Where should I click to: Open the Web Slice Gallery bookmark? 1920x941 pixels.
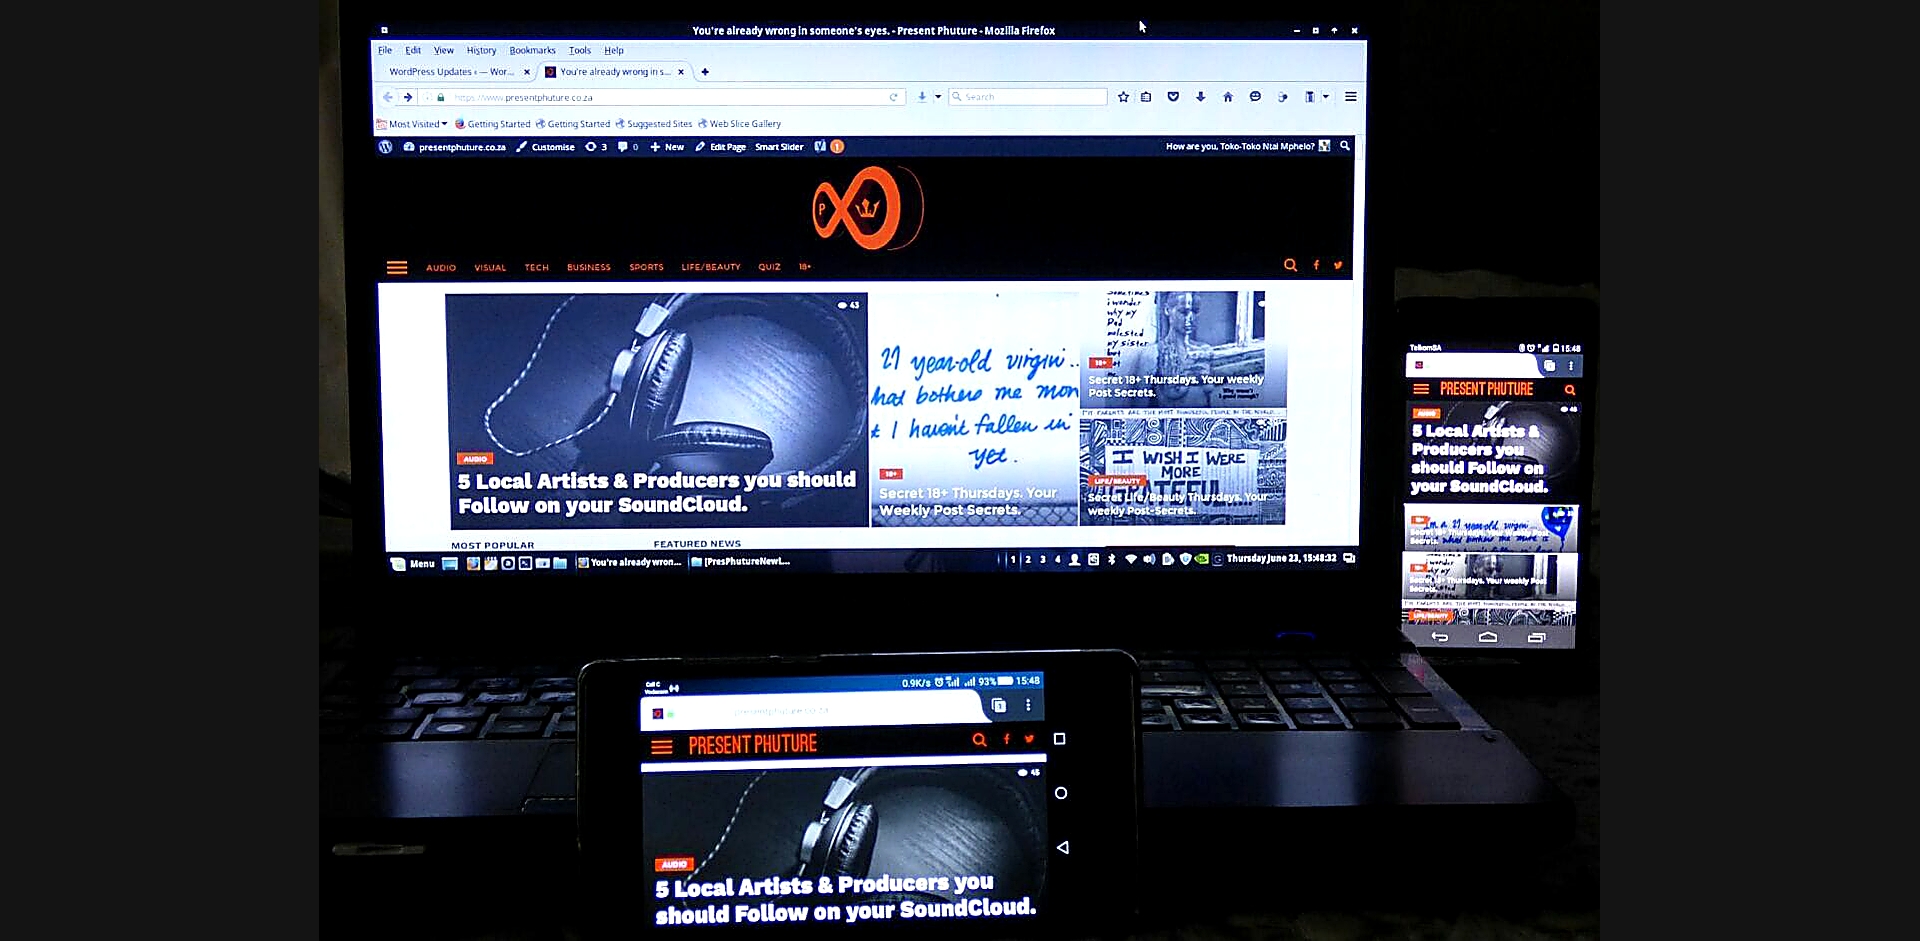coord(740,124)
